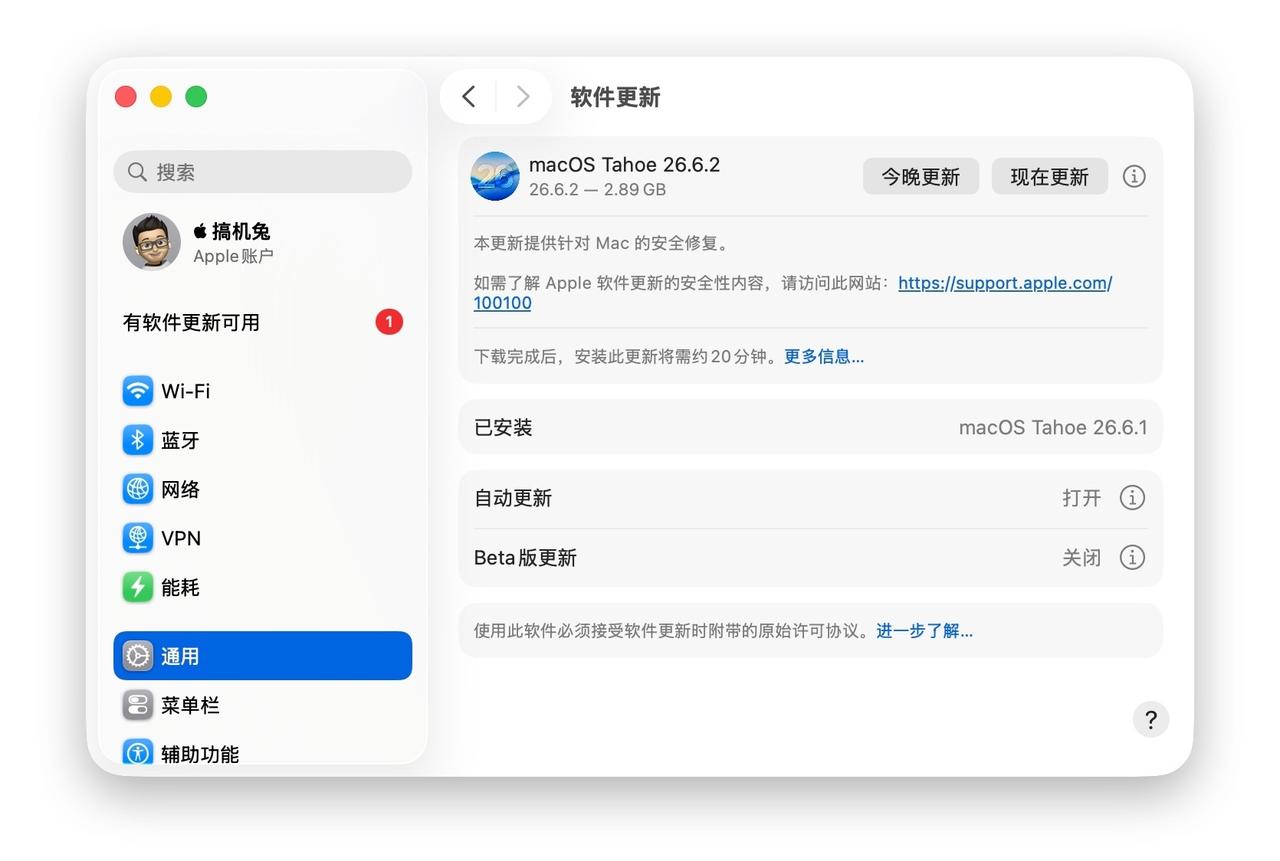The width and height of the screenshot is (1280, 861).
Task: Click the macOS Tahoe 26.6.2 update title
Action: click(625, 165)
